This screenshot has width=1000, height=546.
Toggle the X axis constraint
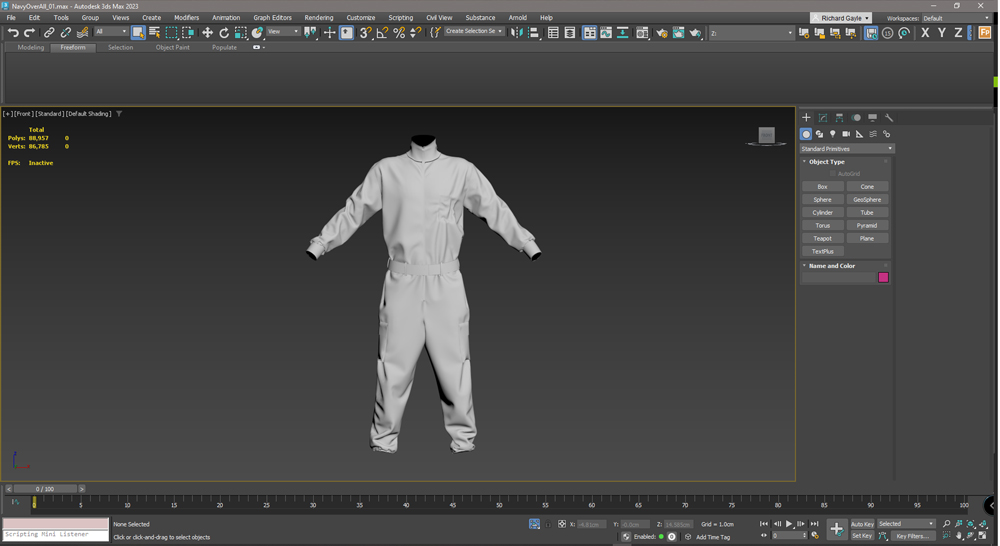tap(925, 33)
